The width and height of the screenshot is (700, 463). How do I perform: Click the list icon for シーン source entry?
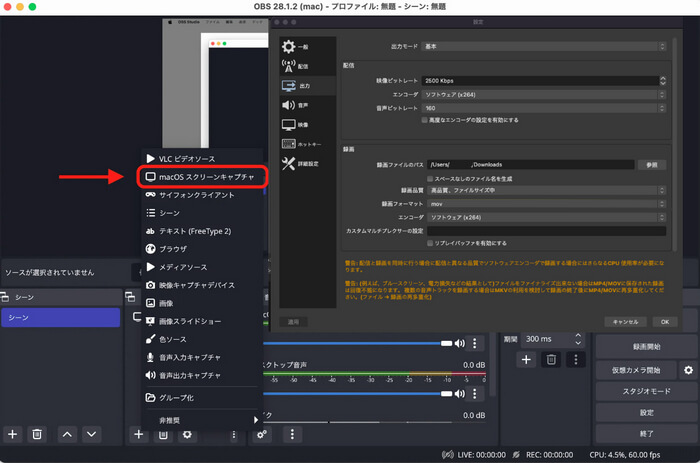point(150,213)
